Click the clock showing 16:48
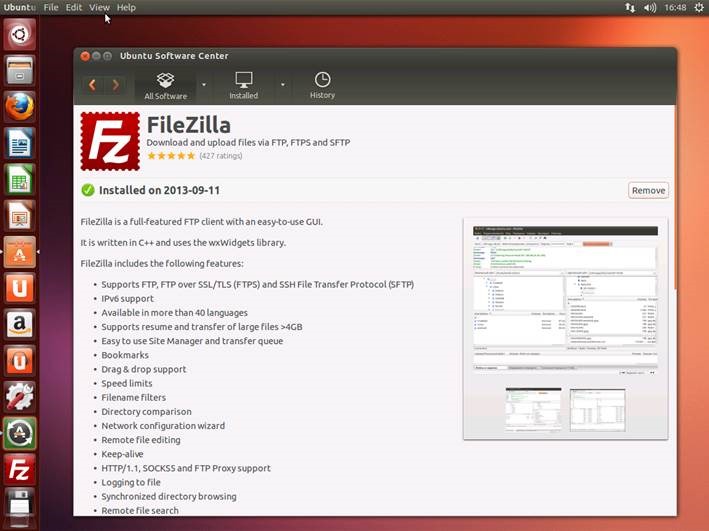 click(x=675, y=7)
